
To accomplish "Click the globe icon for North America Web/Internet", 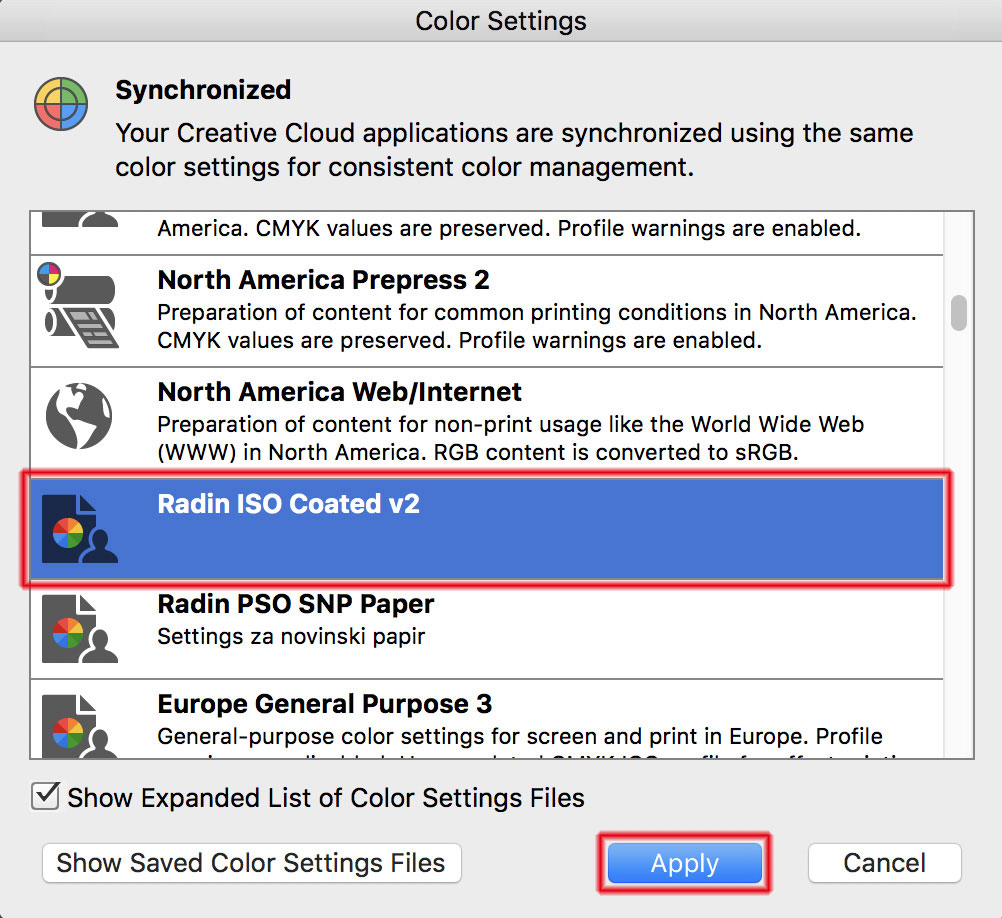I will (79, 416).
